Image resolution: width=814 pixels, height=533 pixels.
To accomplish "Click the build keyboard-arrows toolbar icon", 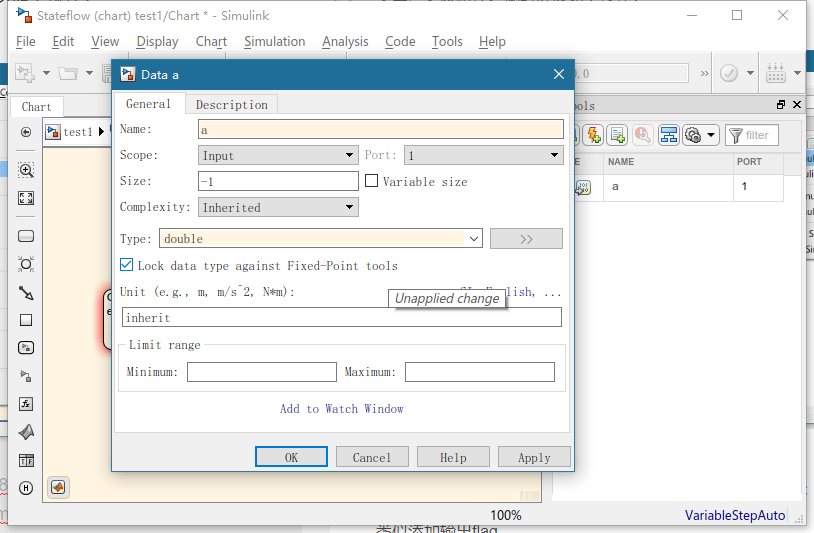I will [776, 73].
